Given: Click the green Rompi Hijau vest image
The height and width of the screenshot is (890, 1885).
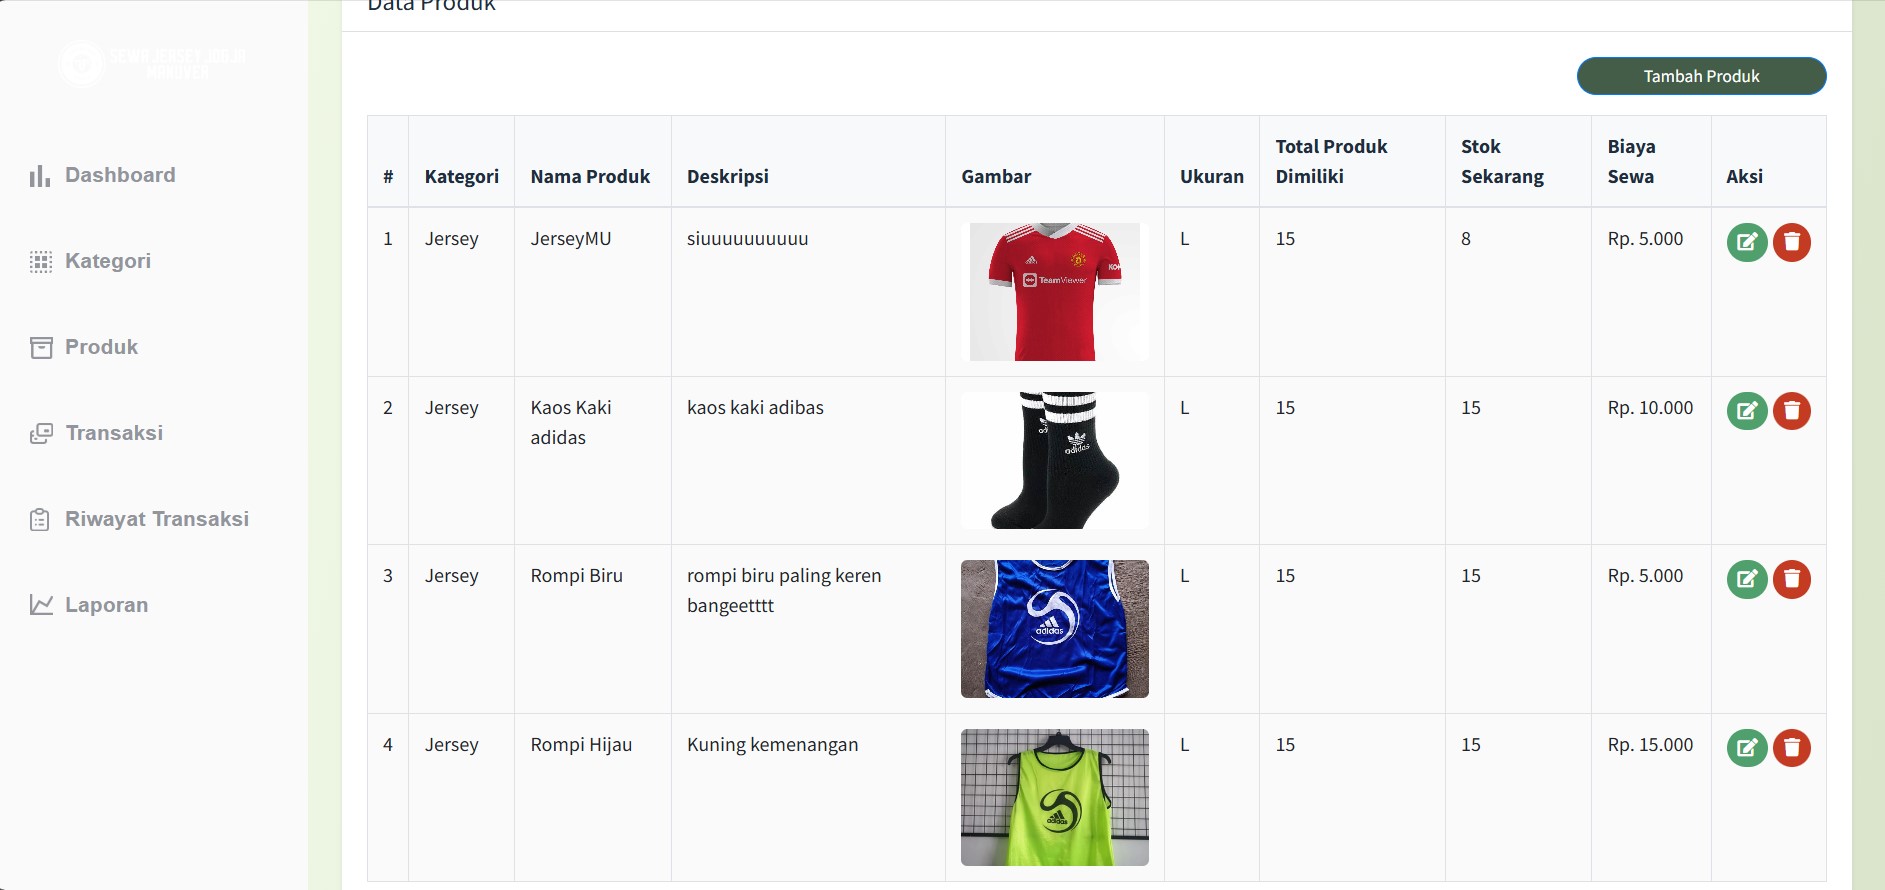Looking at the screenshot, I should click(1054, 797).
